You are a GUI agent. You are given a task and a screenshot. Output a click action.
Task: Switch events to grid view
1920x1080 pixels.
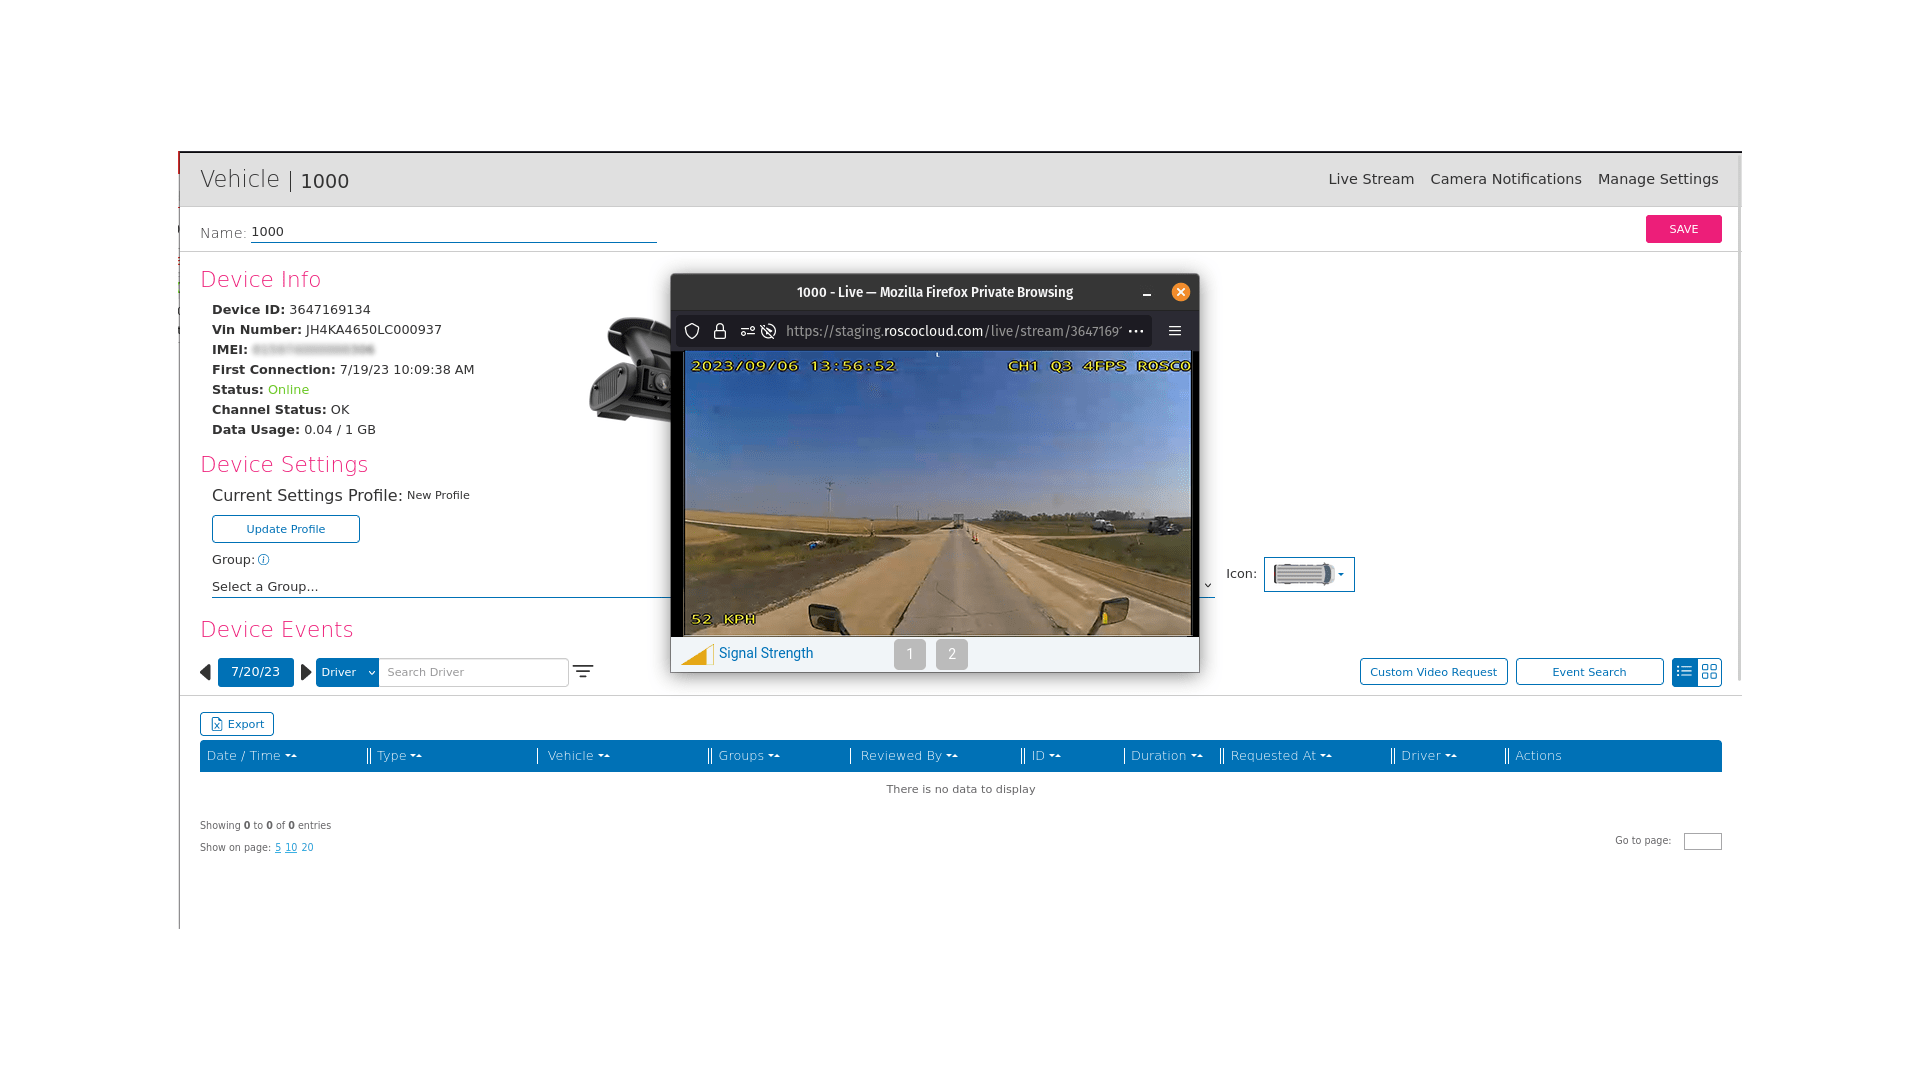[1709, 672]
